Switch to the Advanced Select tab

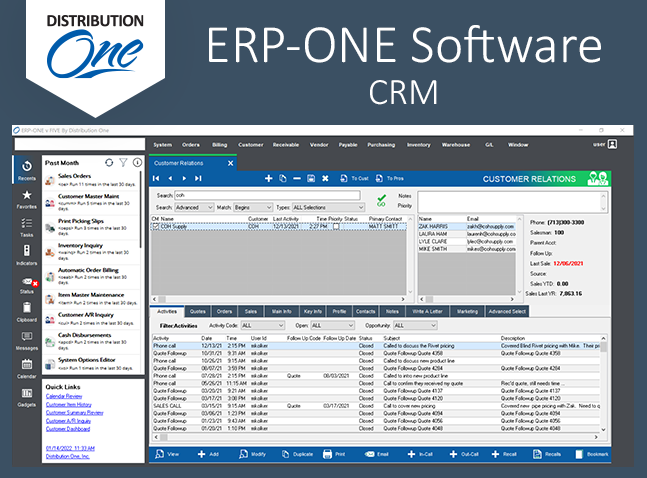tap(507, 311)
